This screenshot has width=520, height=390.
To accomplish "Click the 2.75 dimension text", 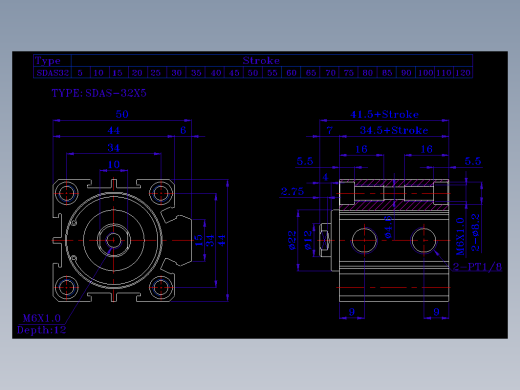I will (x=292, y=191).
